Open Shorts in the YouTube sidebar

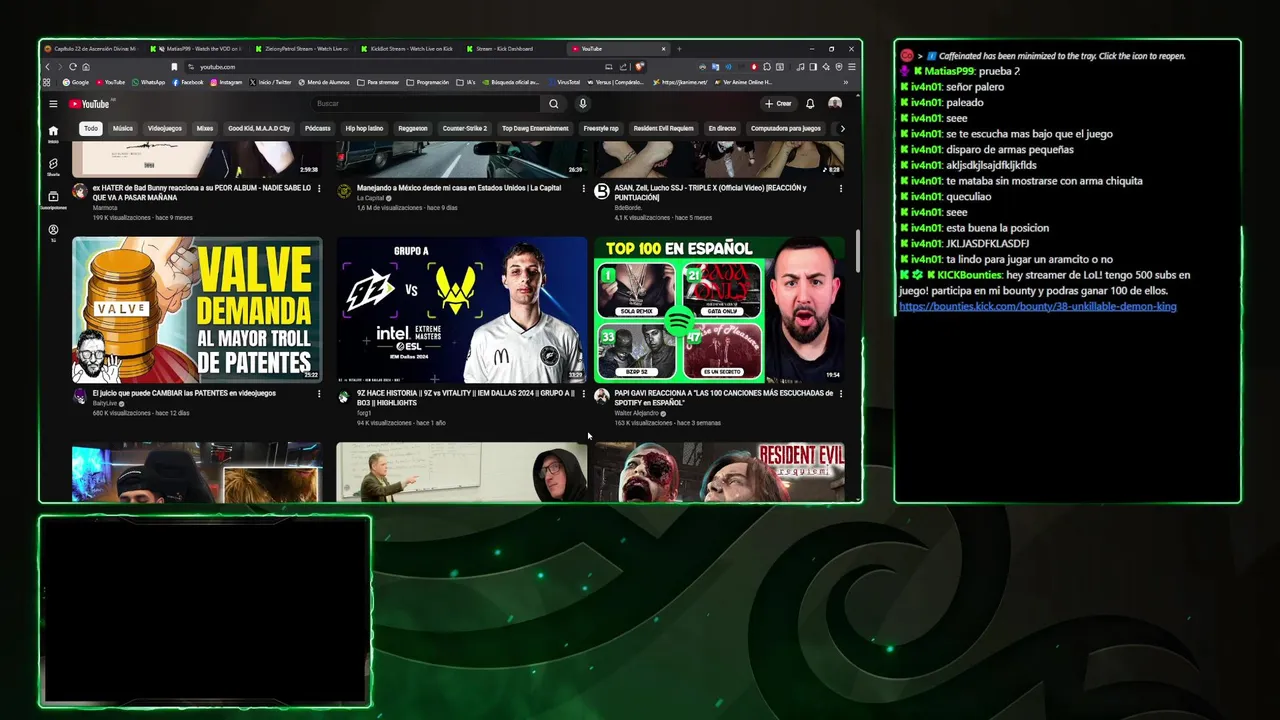click(x=53, y=166)
